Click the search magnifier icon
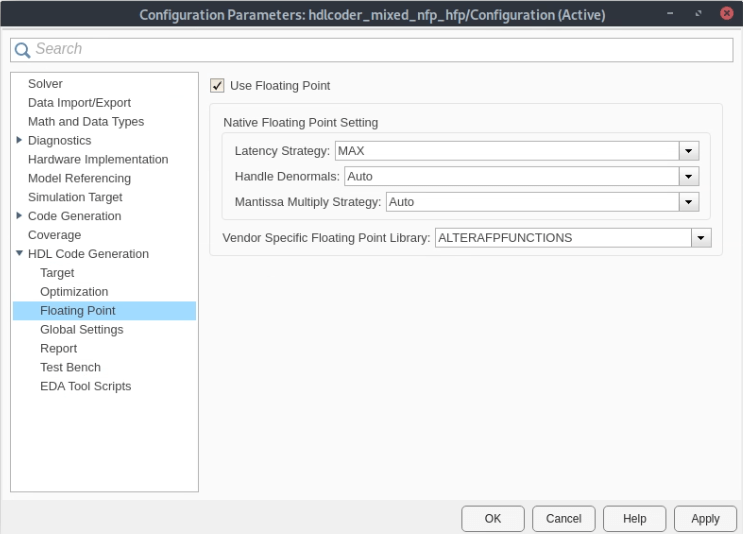This screenshot has width=743, height=534. point(22,49)
